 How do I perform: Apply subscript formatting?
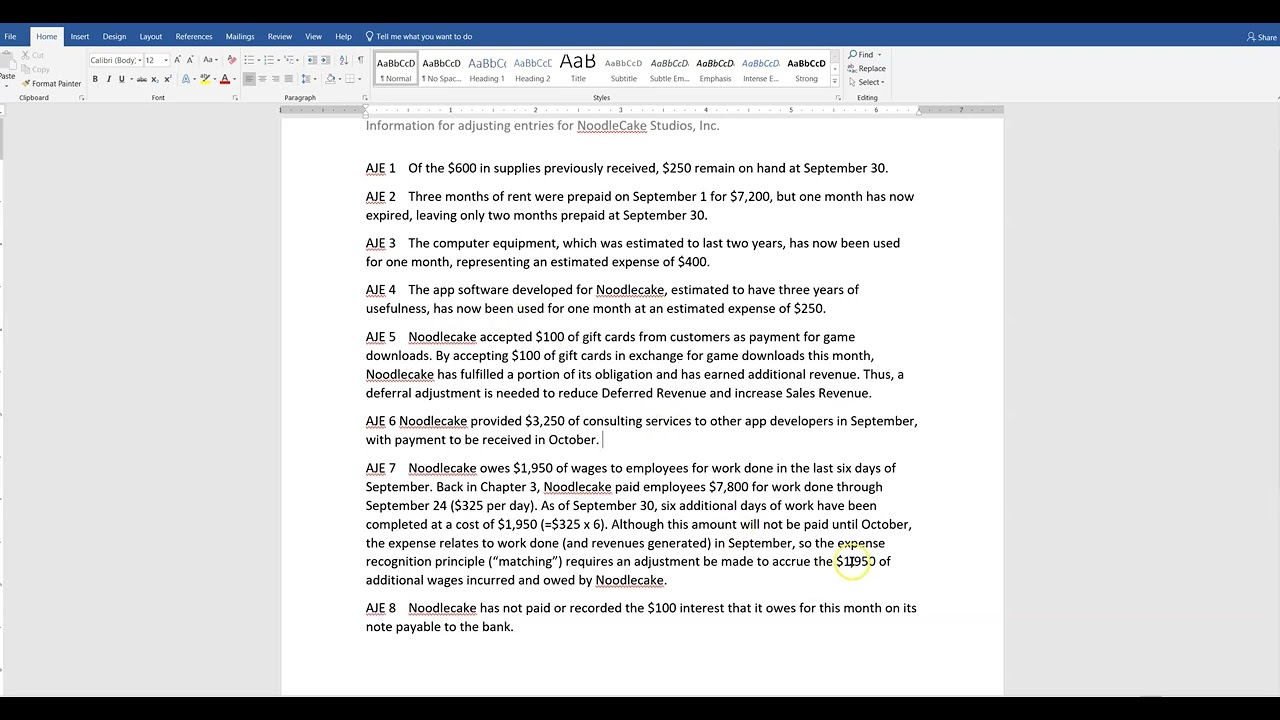(155, 79)
